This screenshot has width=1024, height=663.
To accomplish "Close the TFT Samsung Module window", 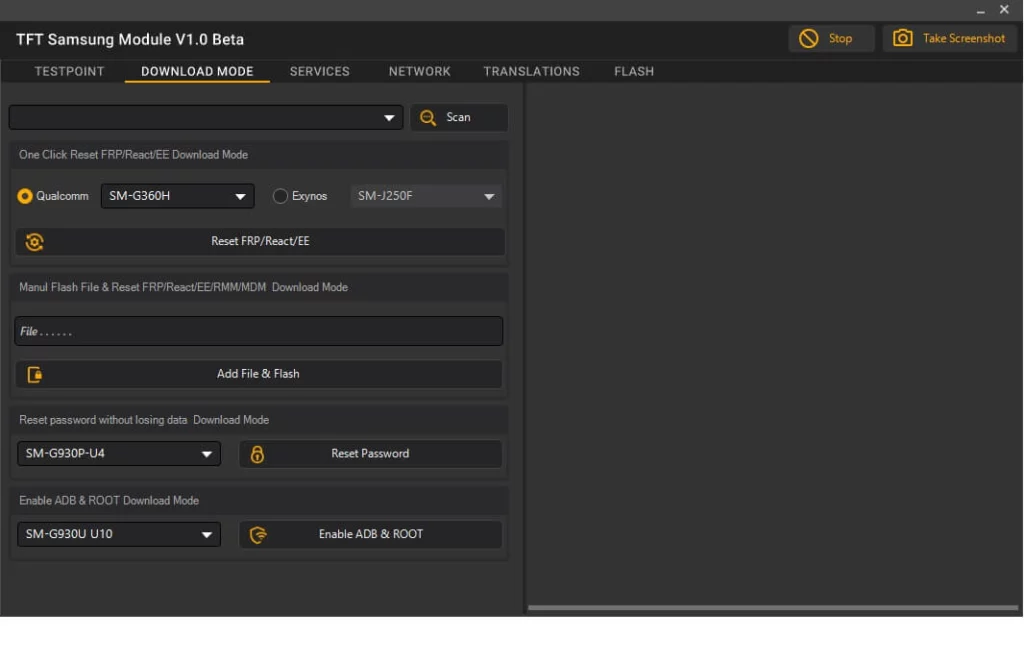I will click(1004, 9).
